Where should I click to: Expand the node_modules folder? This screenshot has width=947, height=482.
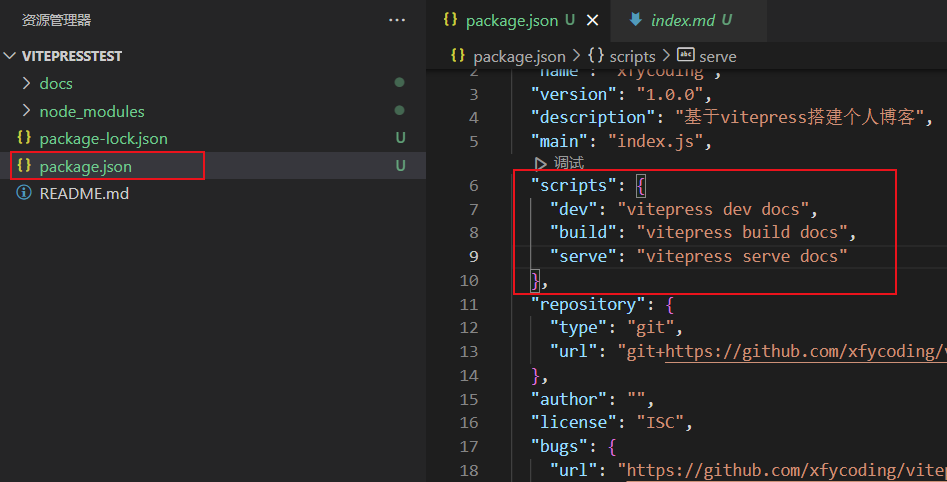point(26,111)
